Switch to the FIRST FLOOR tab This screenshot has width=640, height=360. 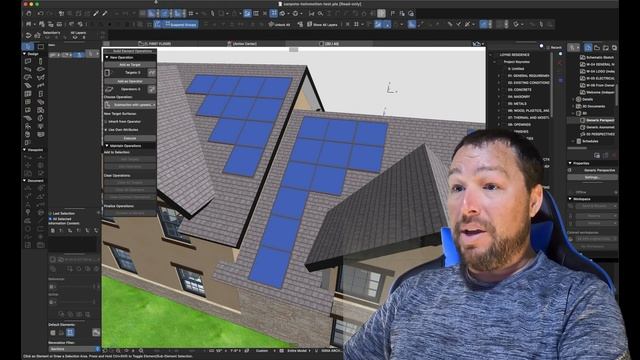point(155,43)
